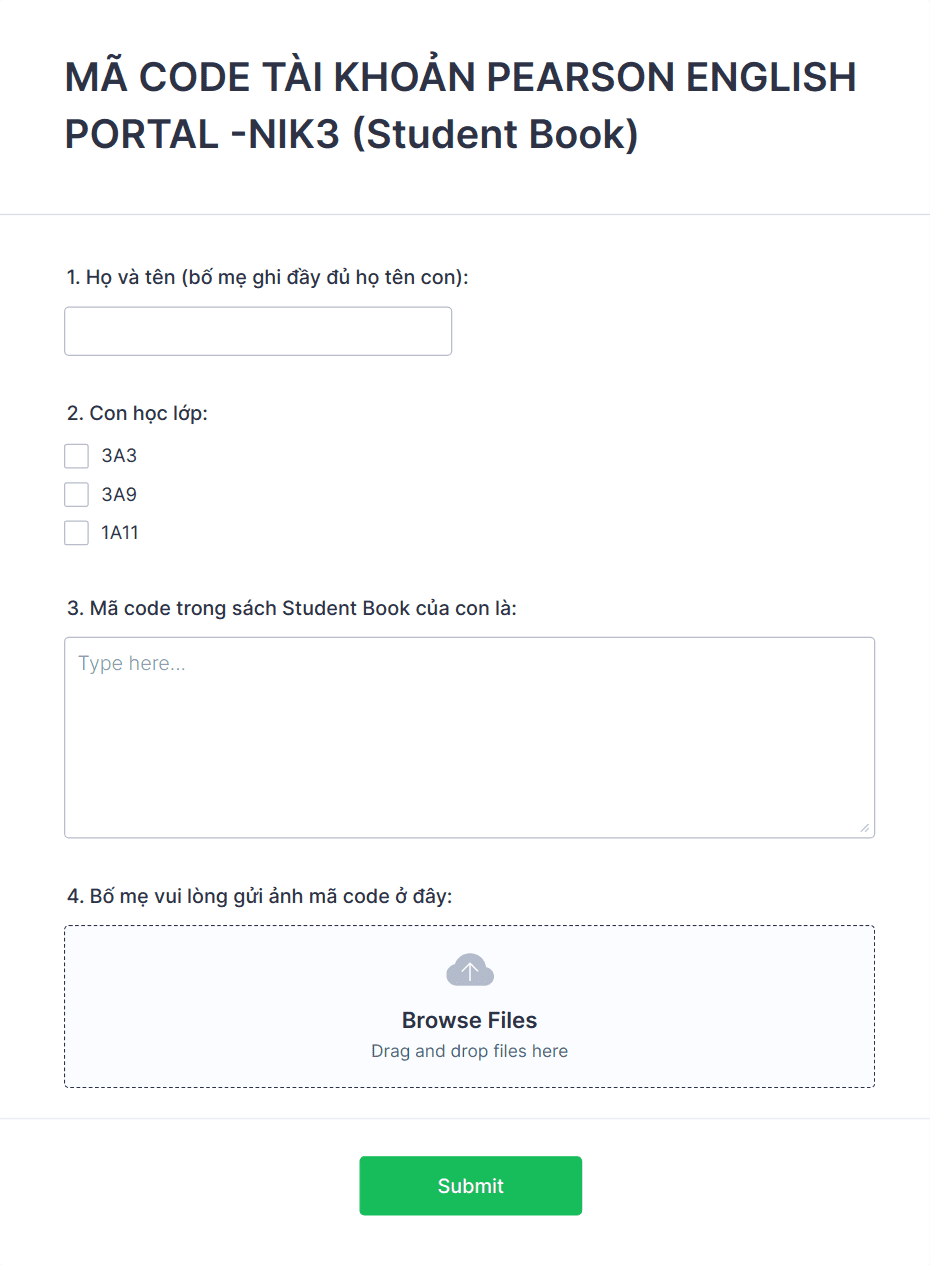930x1265 pixels.
Task: Tick the 3A3 class checkbox
Action: [x=77, y=456]
